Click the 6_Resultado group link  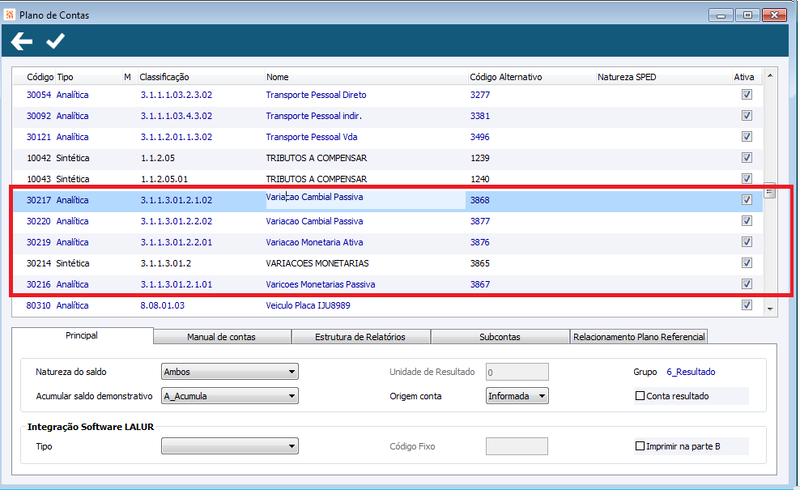pos(691,372)
